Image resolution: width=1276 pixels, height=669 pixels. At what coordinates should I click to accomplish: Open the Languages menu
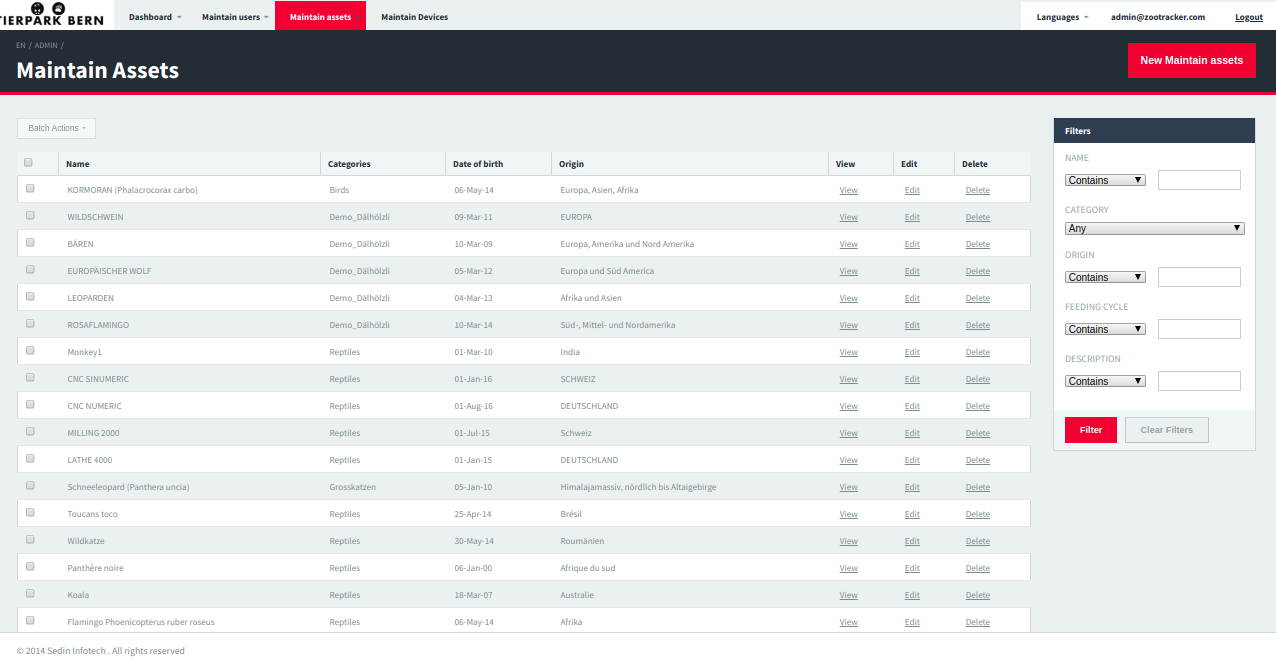tap(1062, 17)
